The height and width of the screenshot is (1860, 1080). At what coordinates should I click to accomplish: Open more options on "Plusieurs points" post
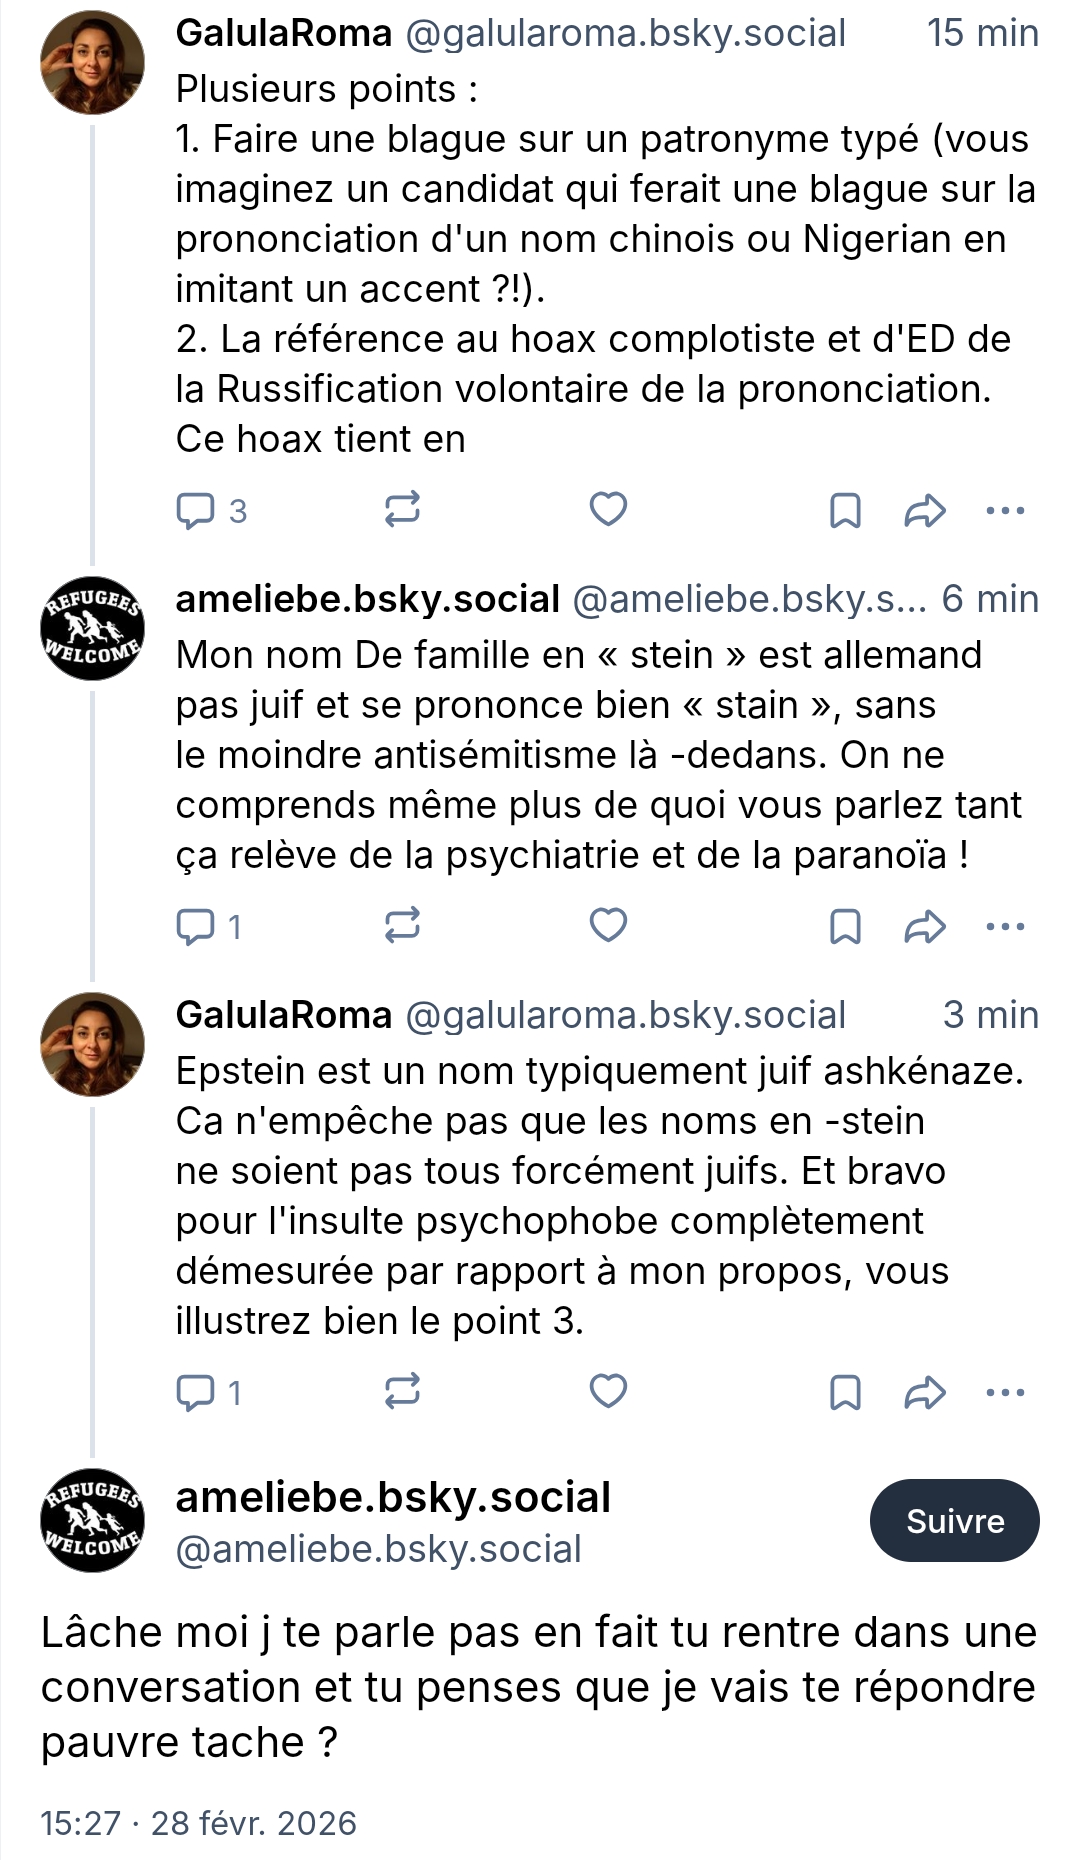(x=1005, y=510)
